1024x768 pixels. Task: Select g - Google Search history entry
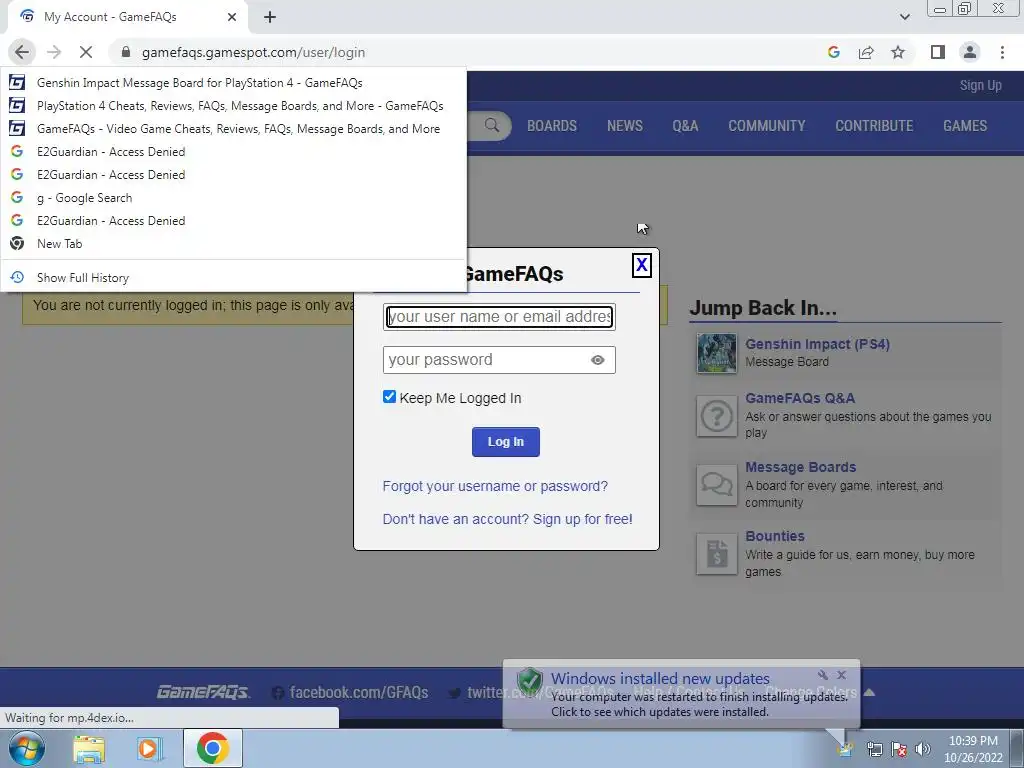(x=234, y=198)
